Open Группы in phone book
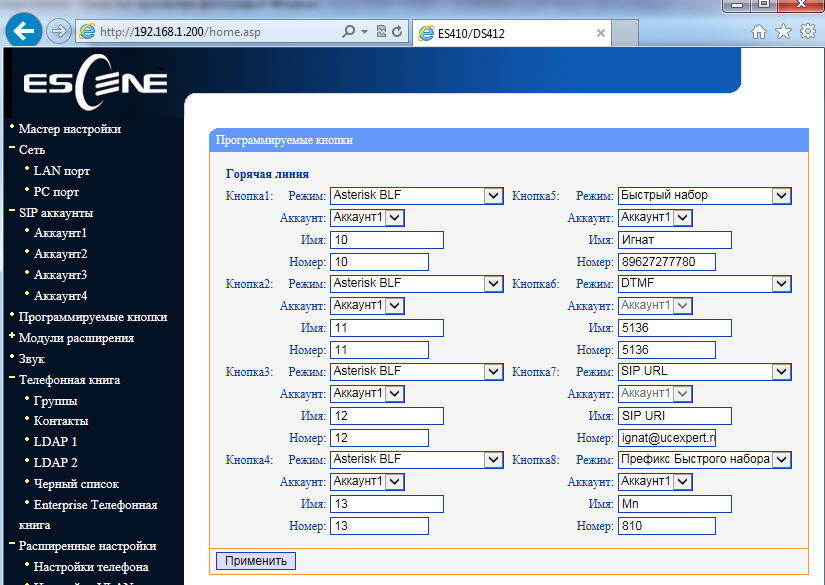825x585 pixels. 55,401
